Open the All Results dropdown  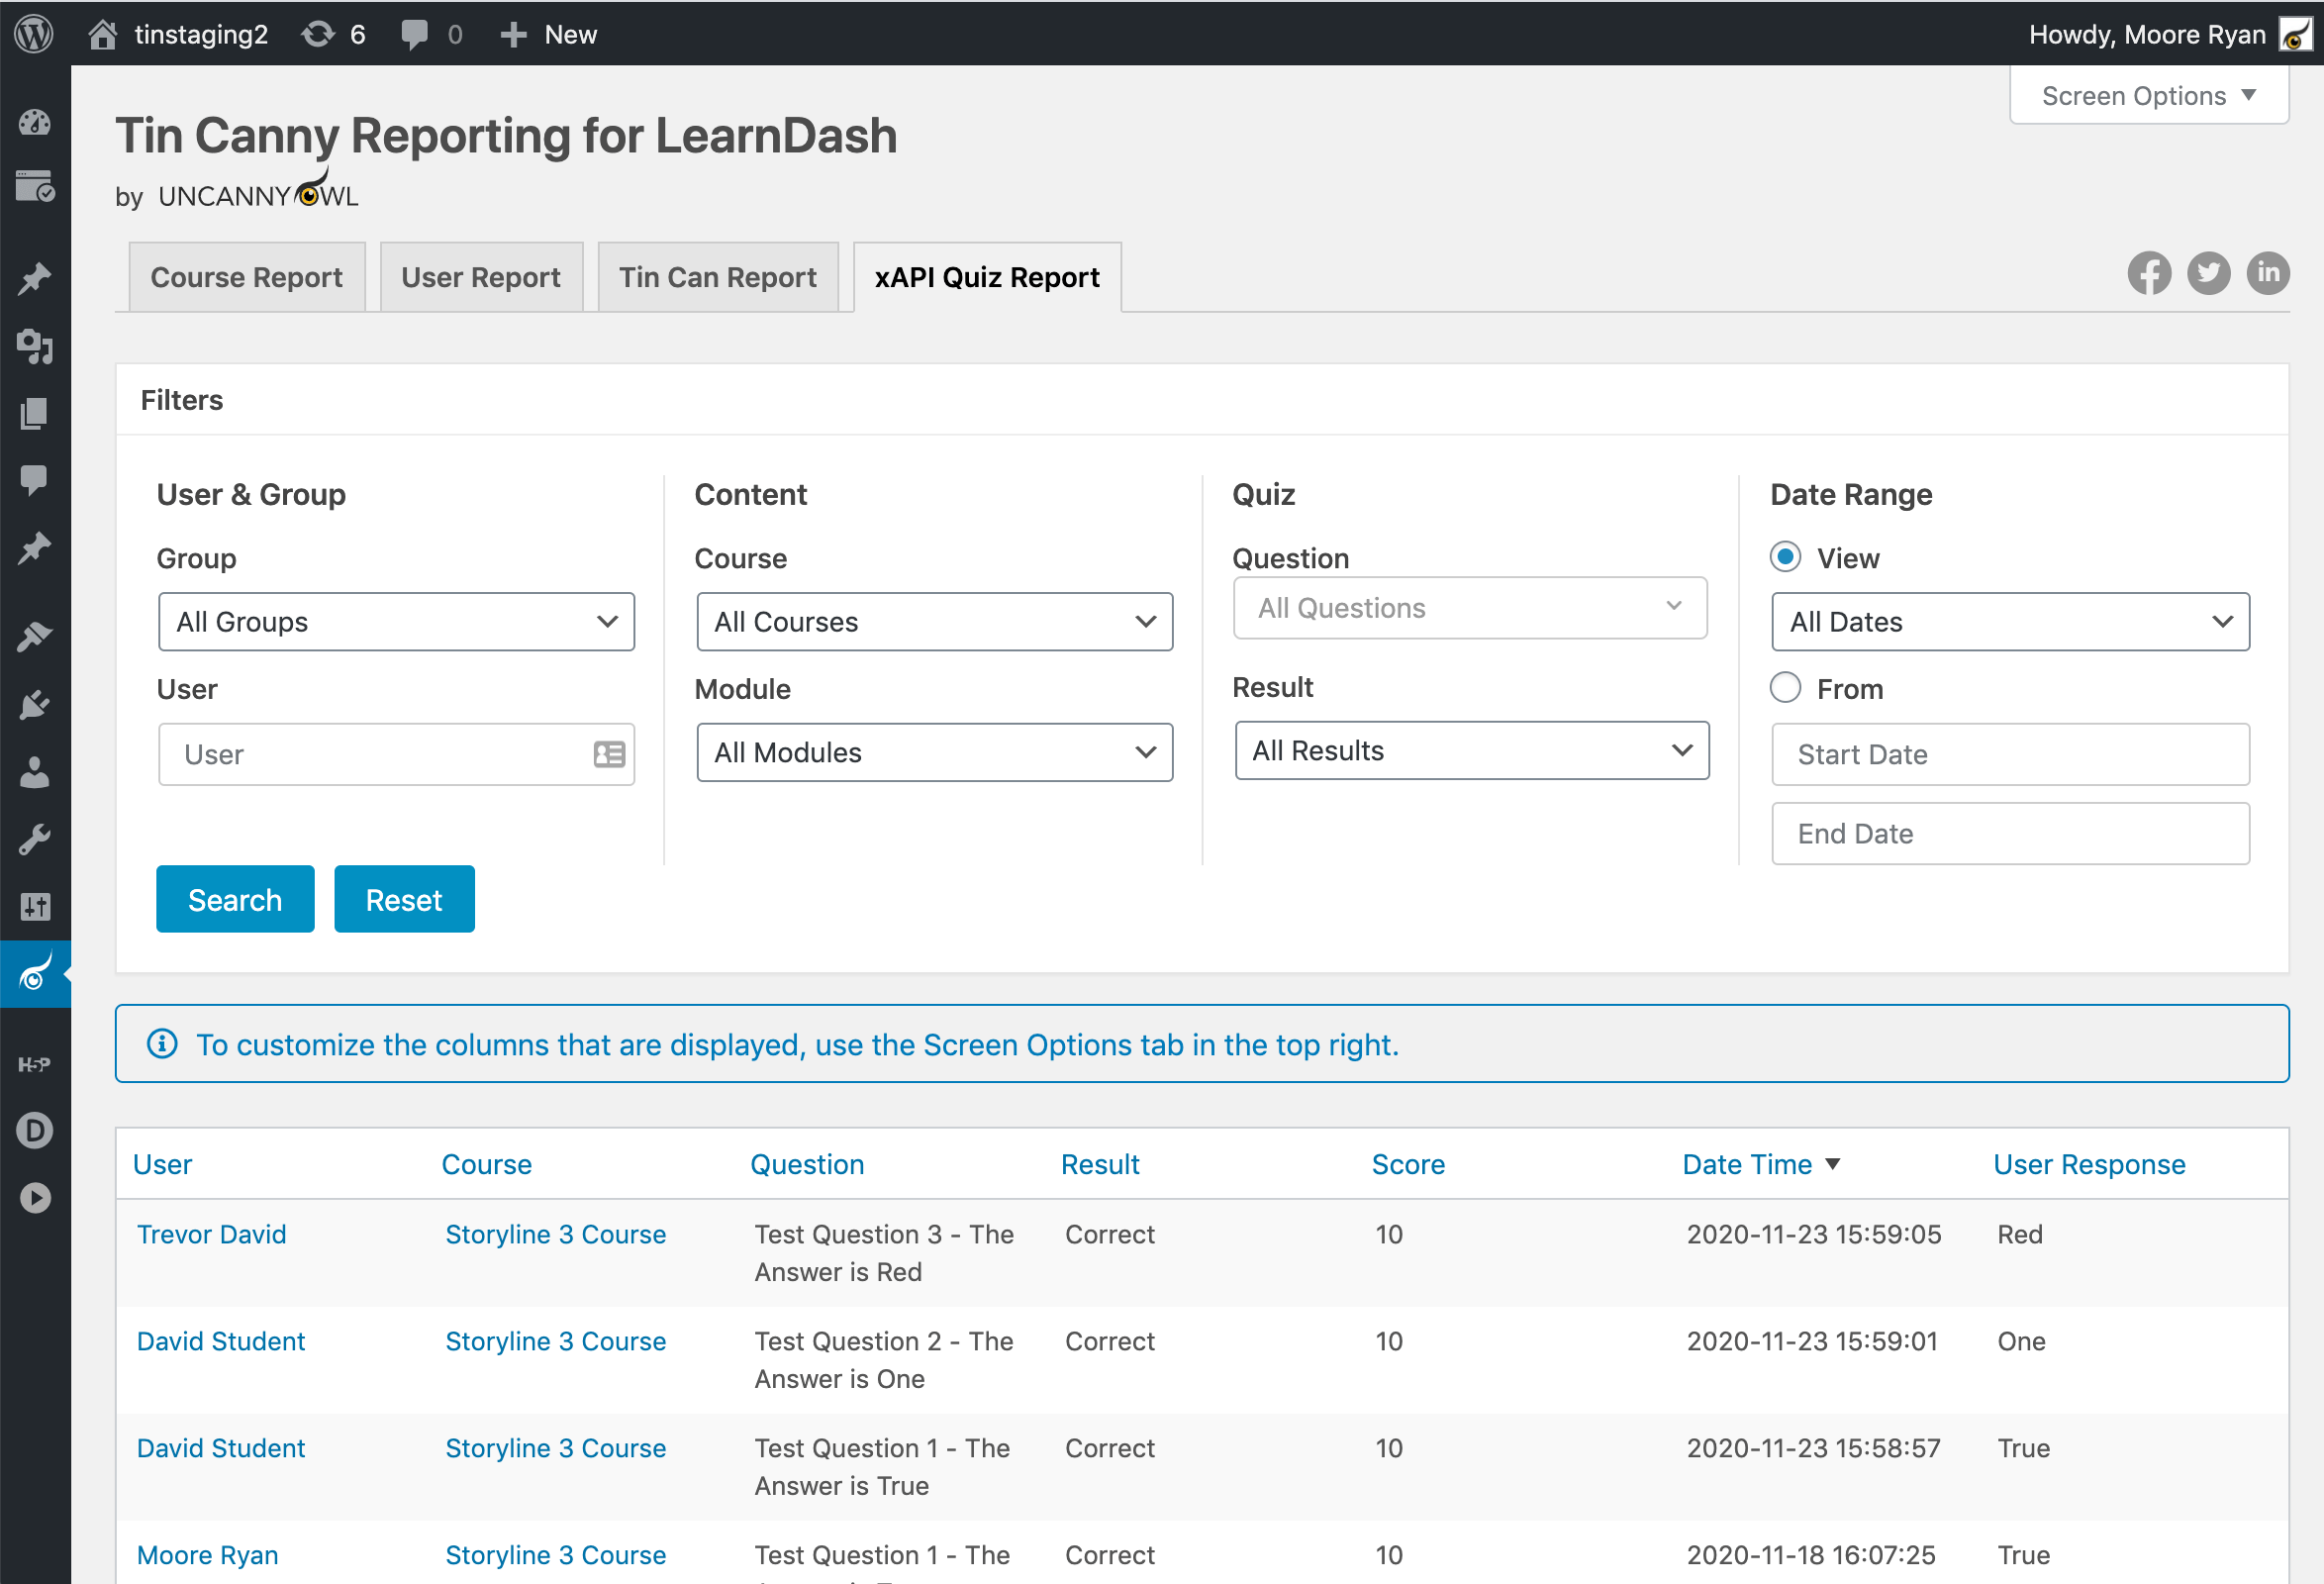click(1471, 750)
